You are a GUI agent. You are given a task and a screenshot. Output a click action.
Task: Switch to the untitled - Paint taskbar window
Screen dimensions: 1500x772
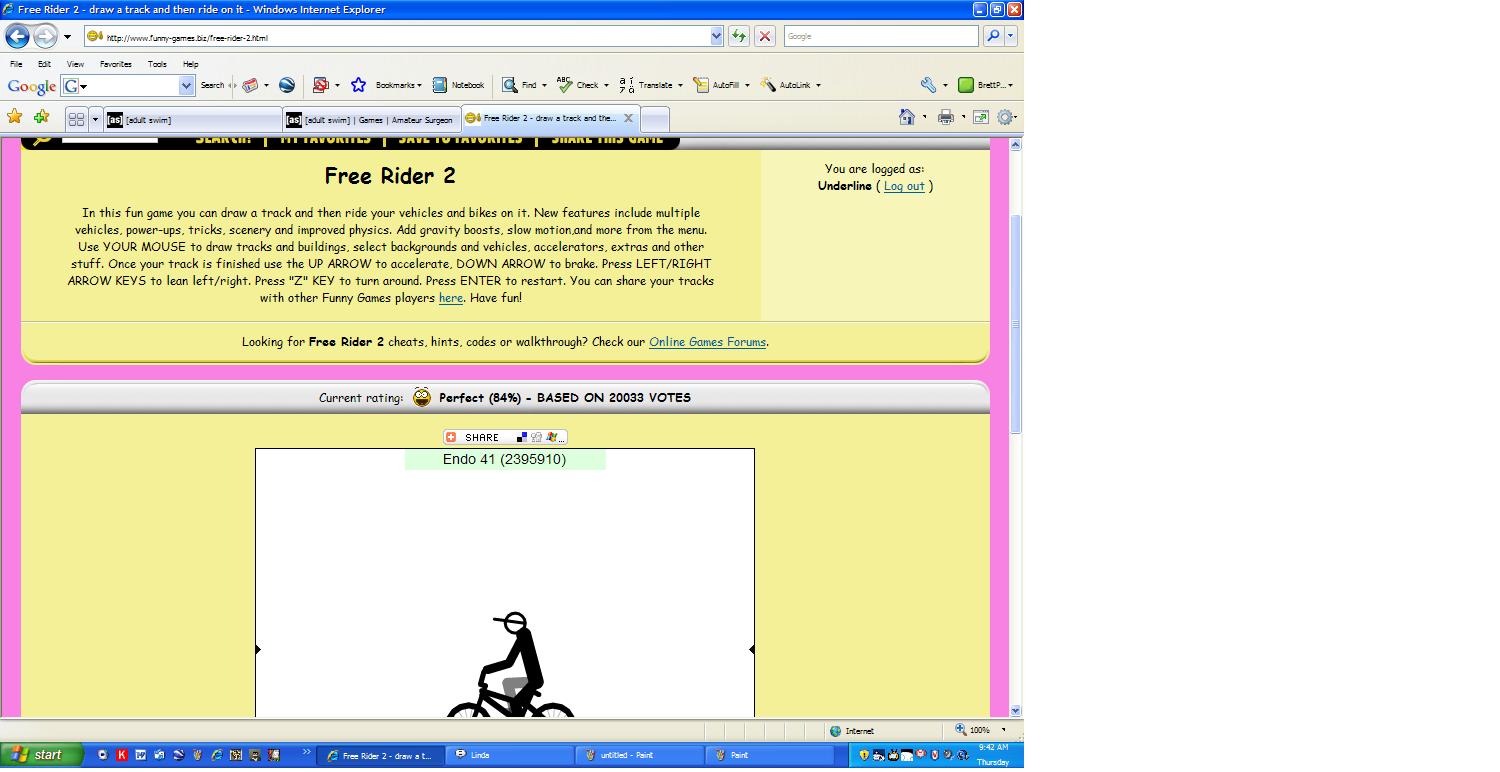click(x=640, y=755)
